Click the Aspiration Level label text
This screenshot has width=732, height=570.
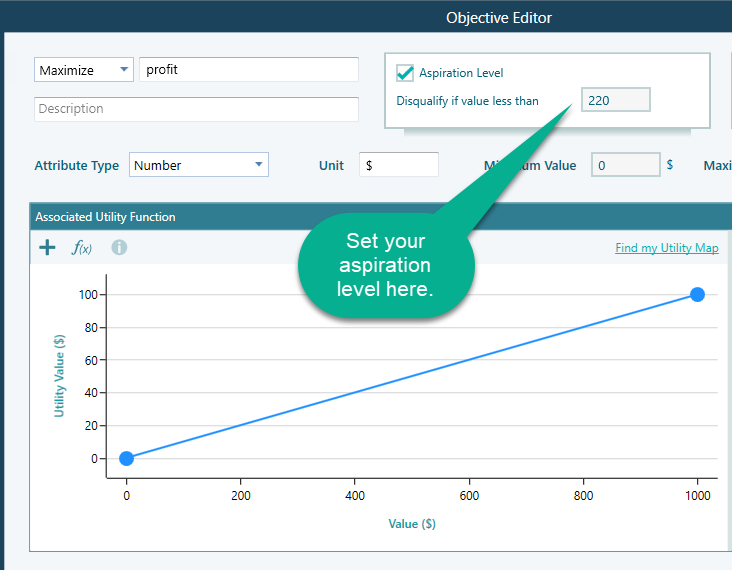point(461,73)
